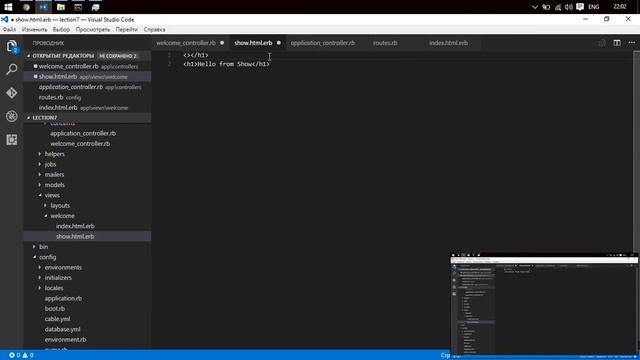Open the Файл menu
Screen dimensions: 640x360
point(9,29)
